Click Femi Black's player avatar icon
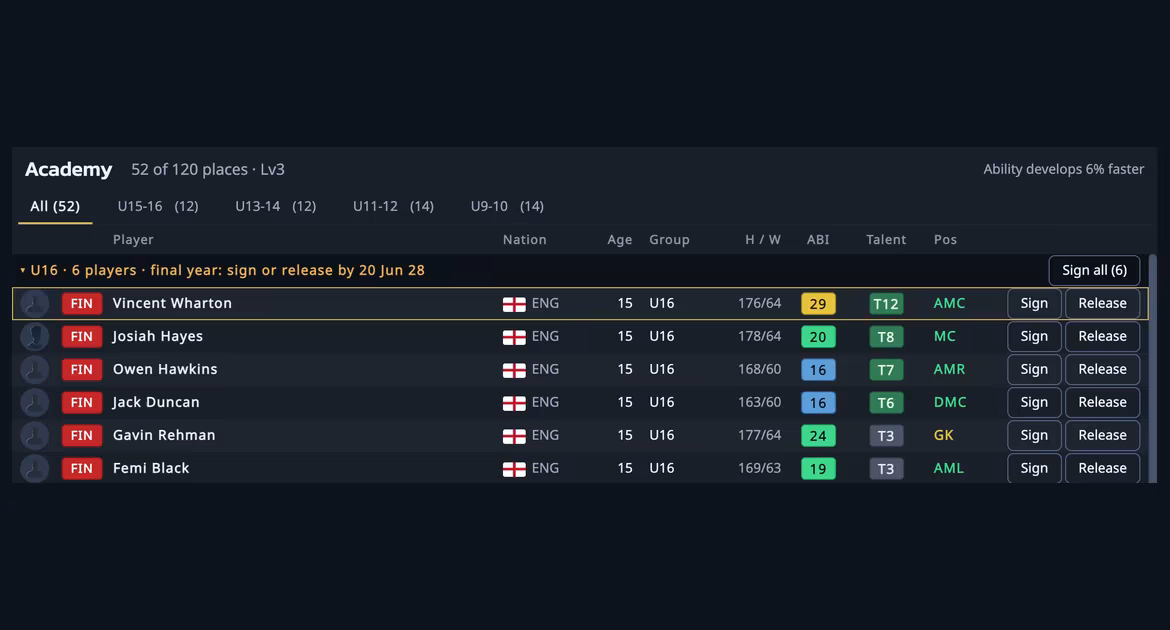1170x630 pixels. tap(34, 468)
